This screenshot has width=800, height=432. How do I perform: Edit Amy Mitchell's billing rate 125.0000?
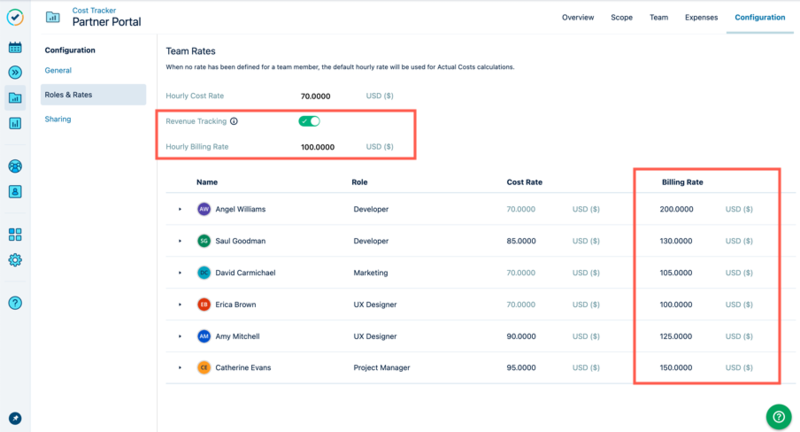[676, 336]
